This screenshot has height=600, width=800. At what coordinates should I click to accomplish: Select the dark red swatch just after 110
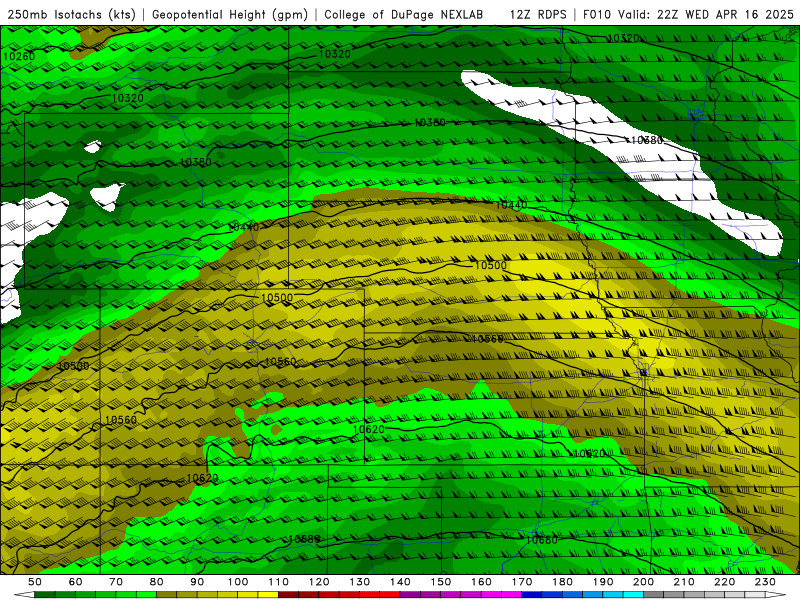point(289,595)
